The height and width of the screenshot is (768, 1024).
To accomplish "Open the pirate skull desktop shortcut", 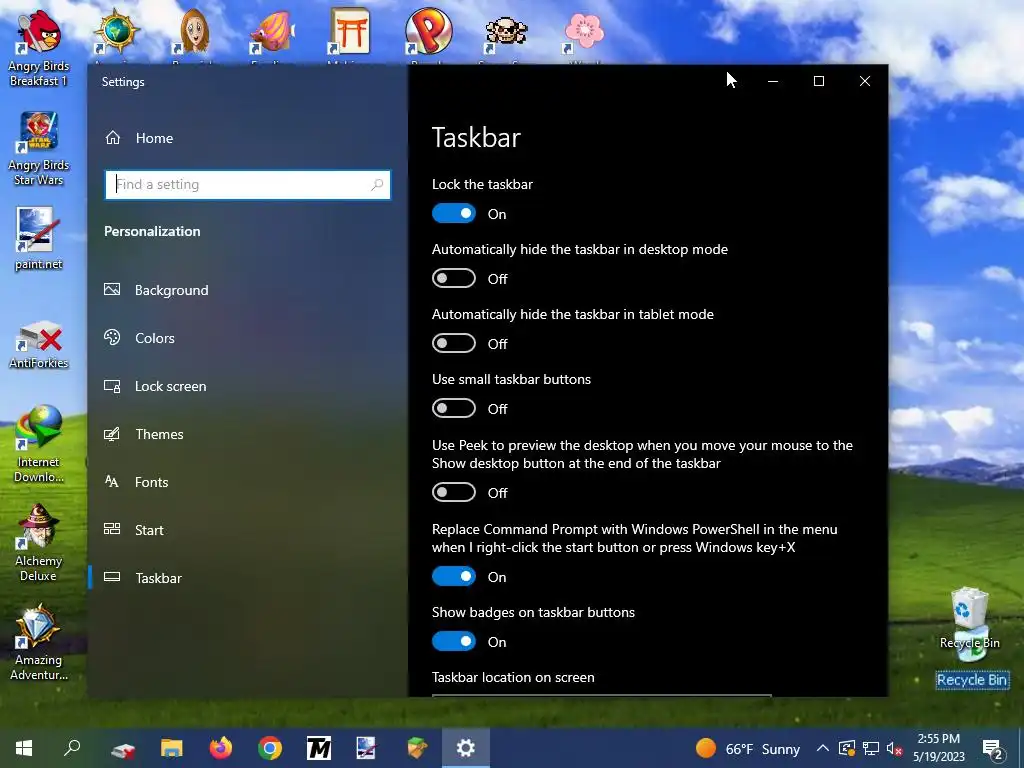I will tap(506, 33).
